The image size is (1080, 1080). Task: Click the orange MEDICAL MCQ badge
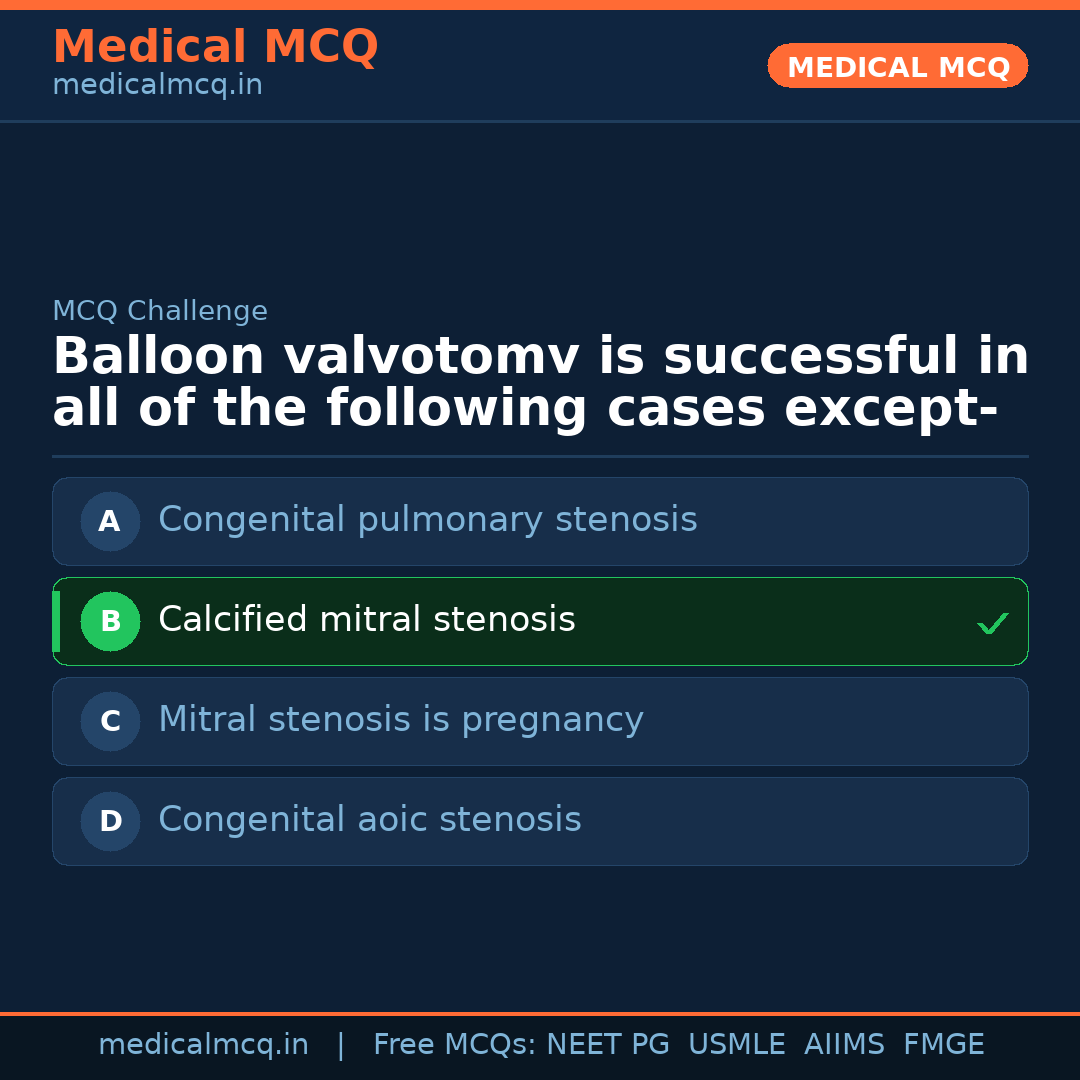point(897,67)
